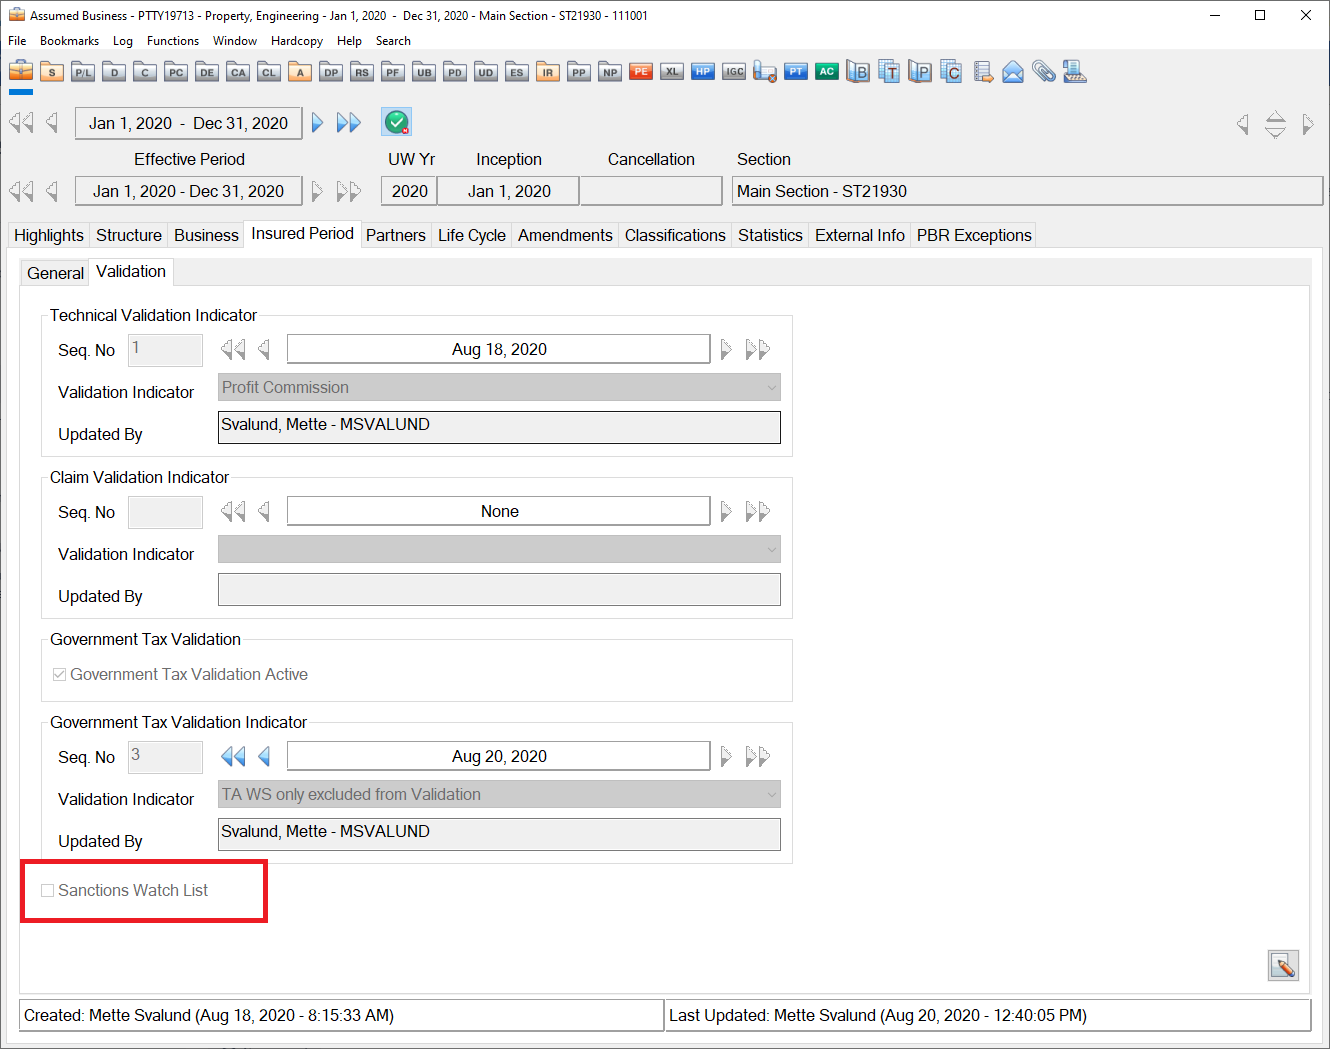This screenshot has height=1049, width=1330.
Task: Click the blue HP toolbar icon
Action: tap(703, 72)
